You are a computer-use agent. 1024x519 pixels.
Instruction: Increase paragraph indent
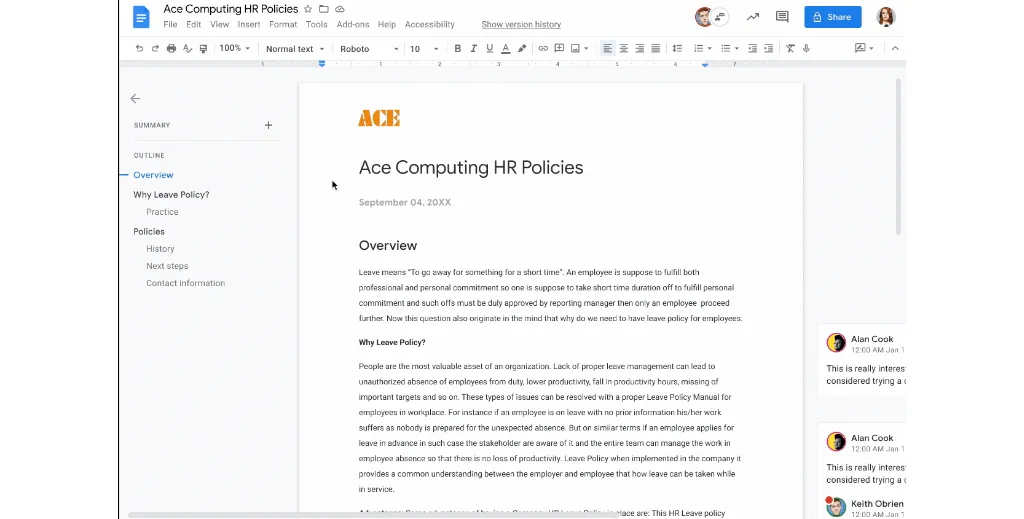coord(769,48)
